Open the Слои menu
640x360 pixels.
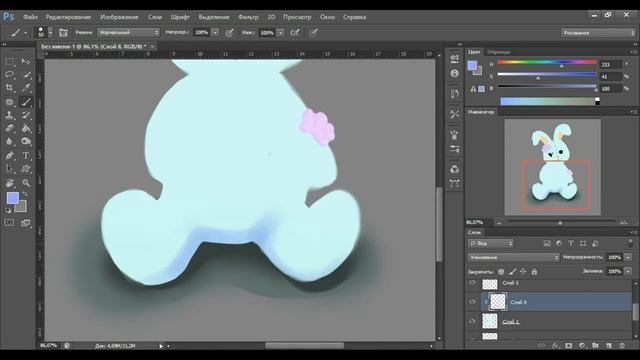pyautogui.click(x=155, y=17)
